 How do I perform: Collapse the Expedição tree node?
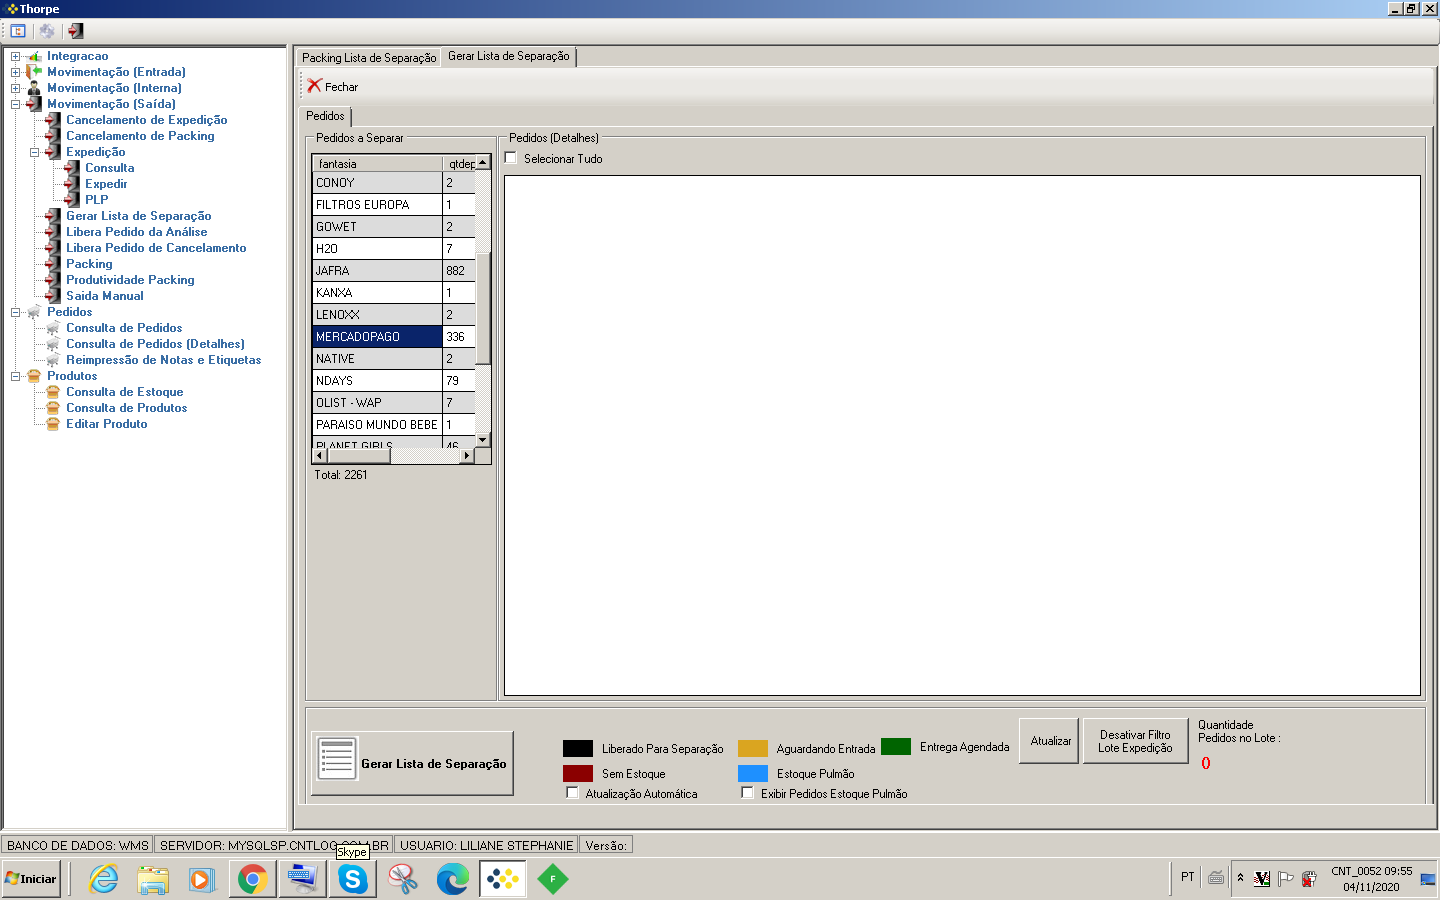tap(34, 152)
